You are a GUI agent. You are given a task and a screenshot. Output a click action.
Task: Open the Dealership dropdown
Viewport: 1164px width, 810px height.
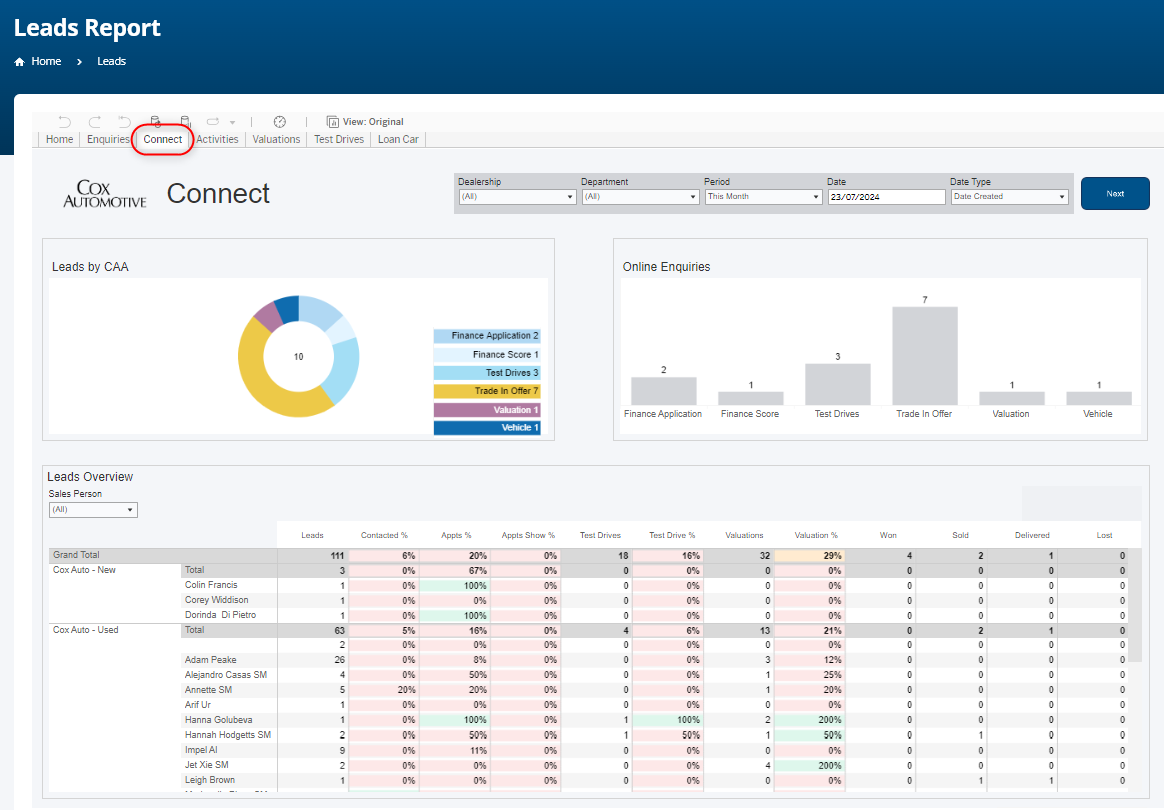pos(517,197)
